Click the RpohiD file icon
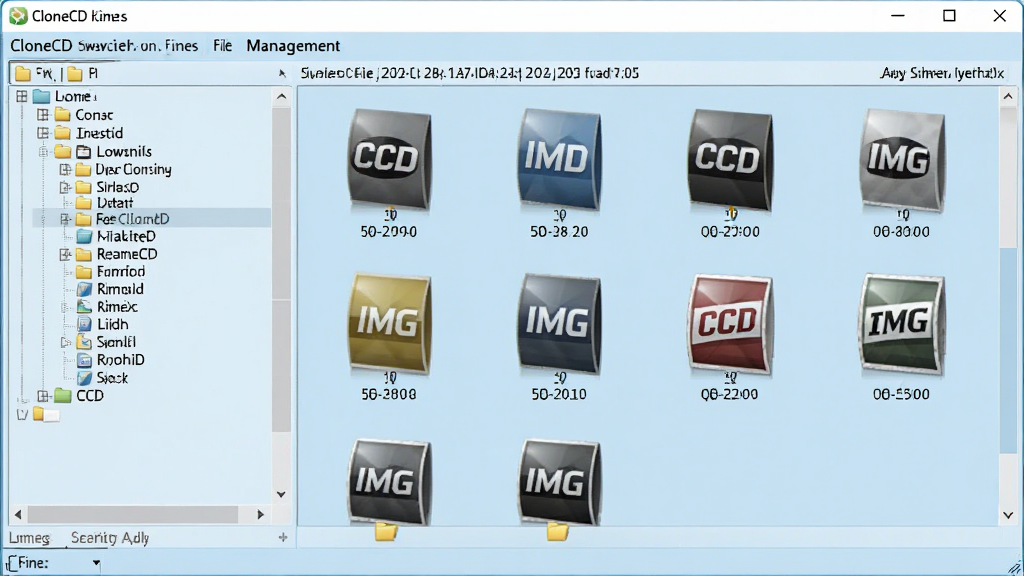This screenshot has width=1024, height=576. tap(84, 360)
